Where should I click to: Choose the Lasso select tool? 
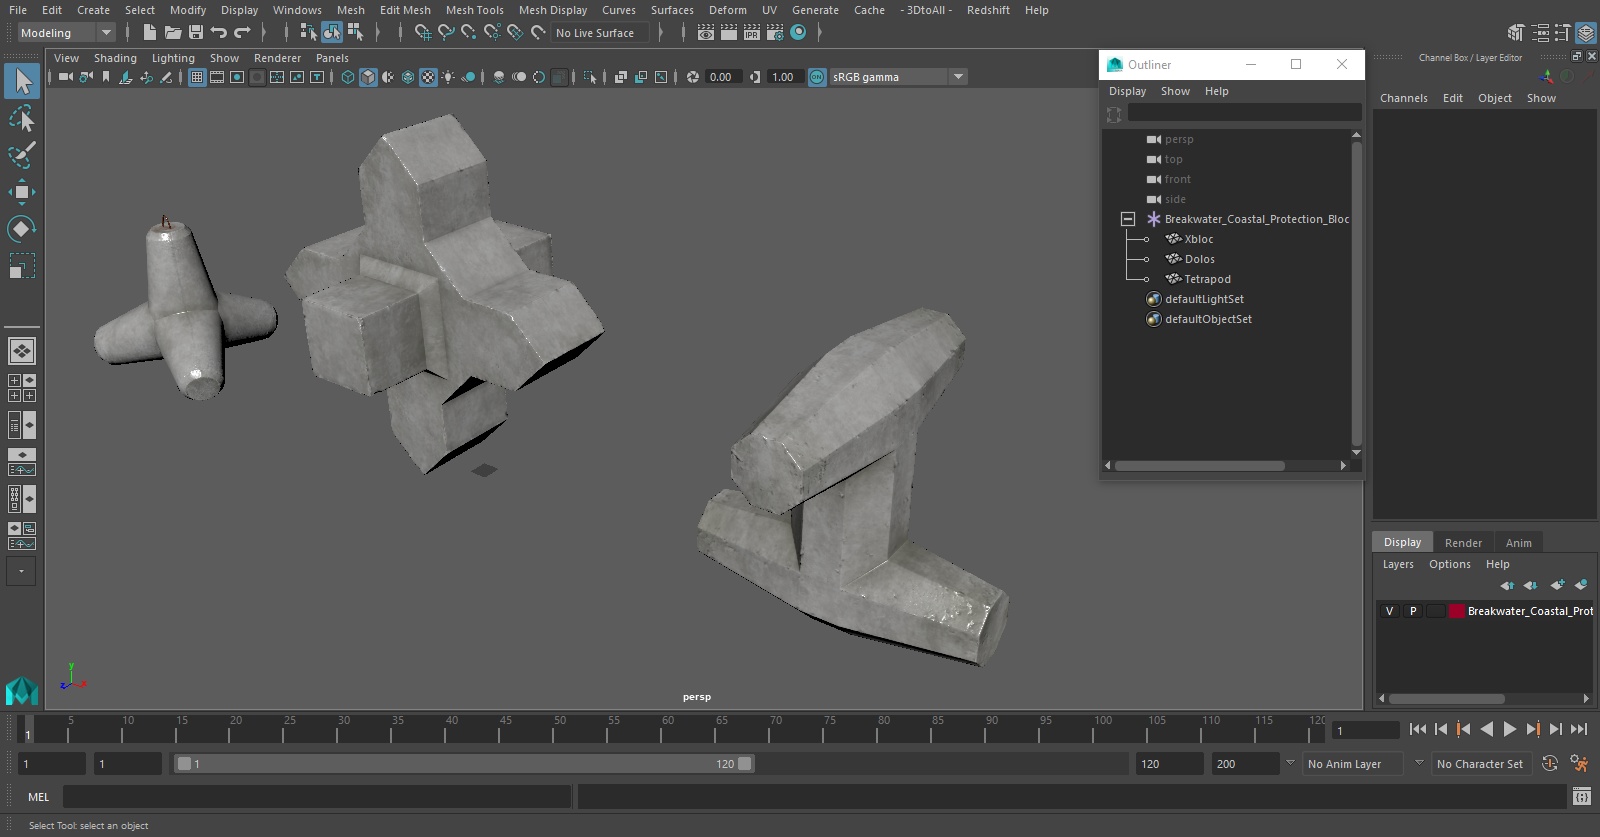coord(22,119)
